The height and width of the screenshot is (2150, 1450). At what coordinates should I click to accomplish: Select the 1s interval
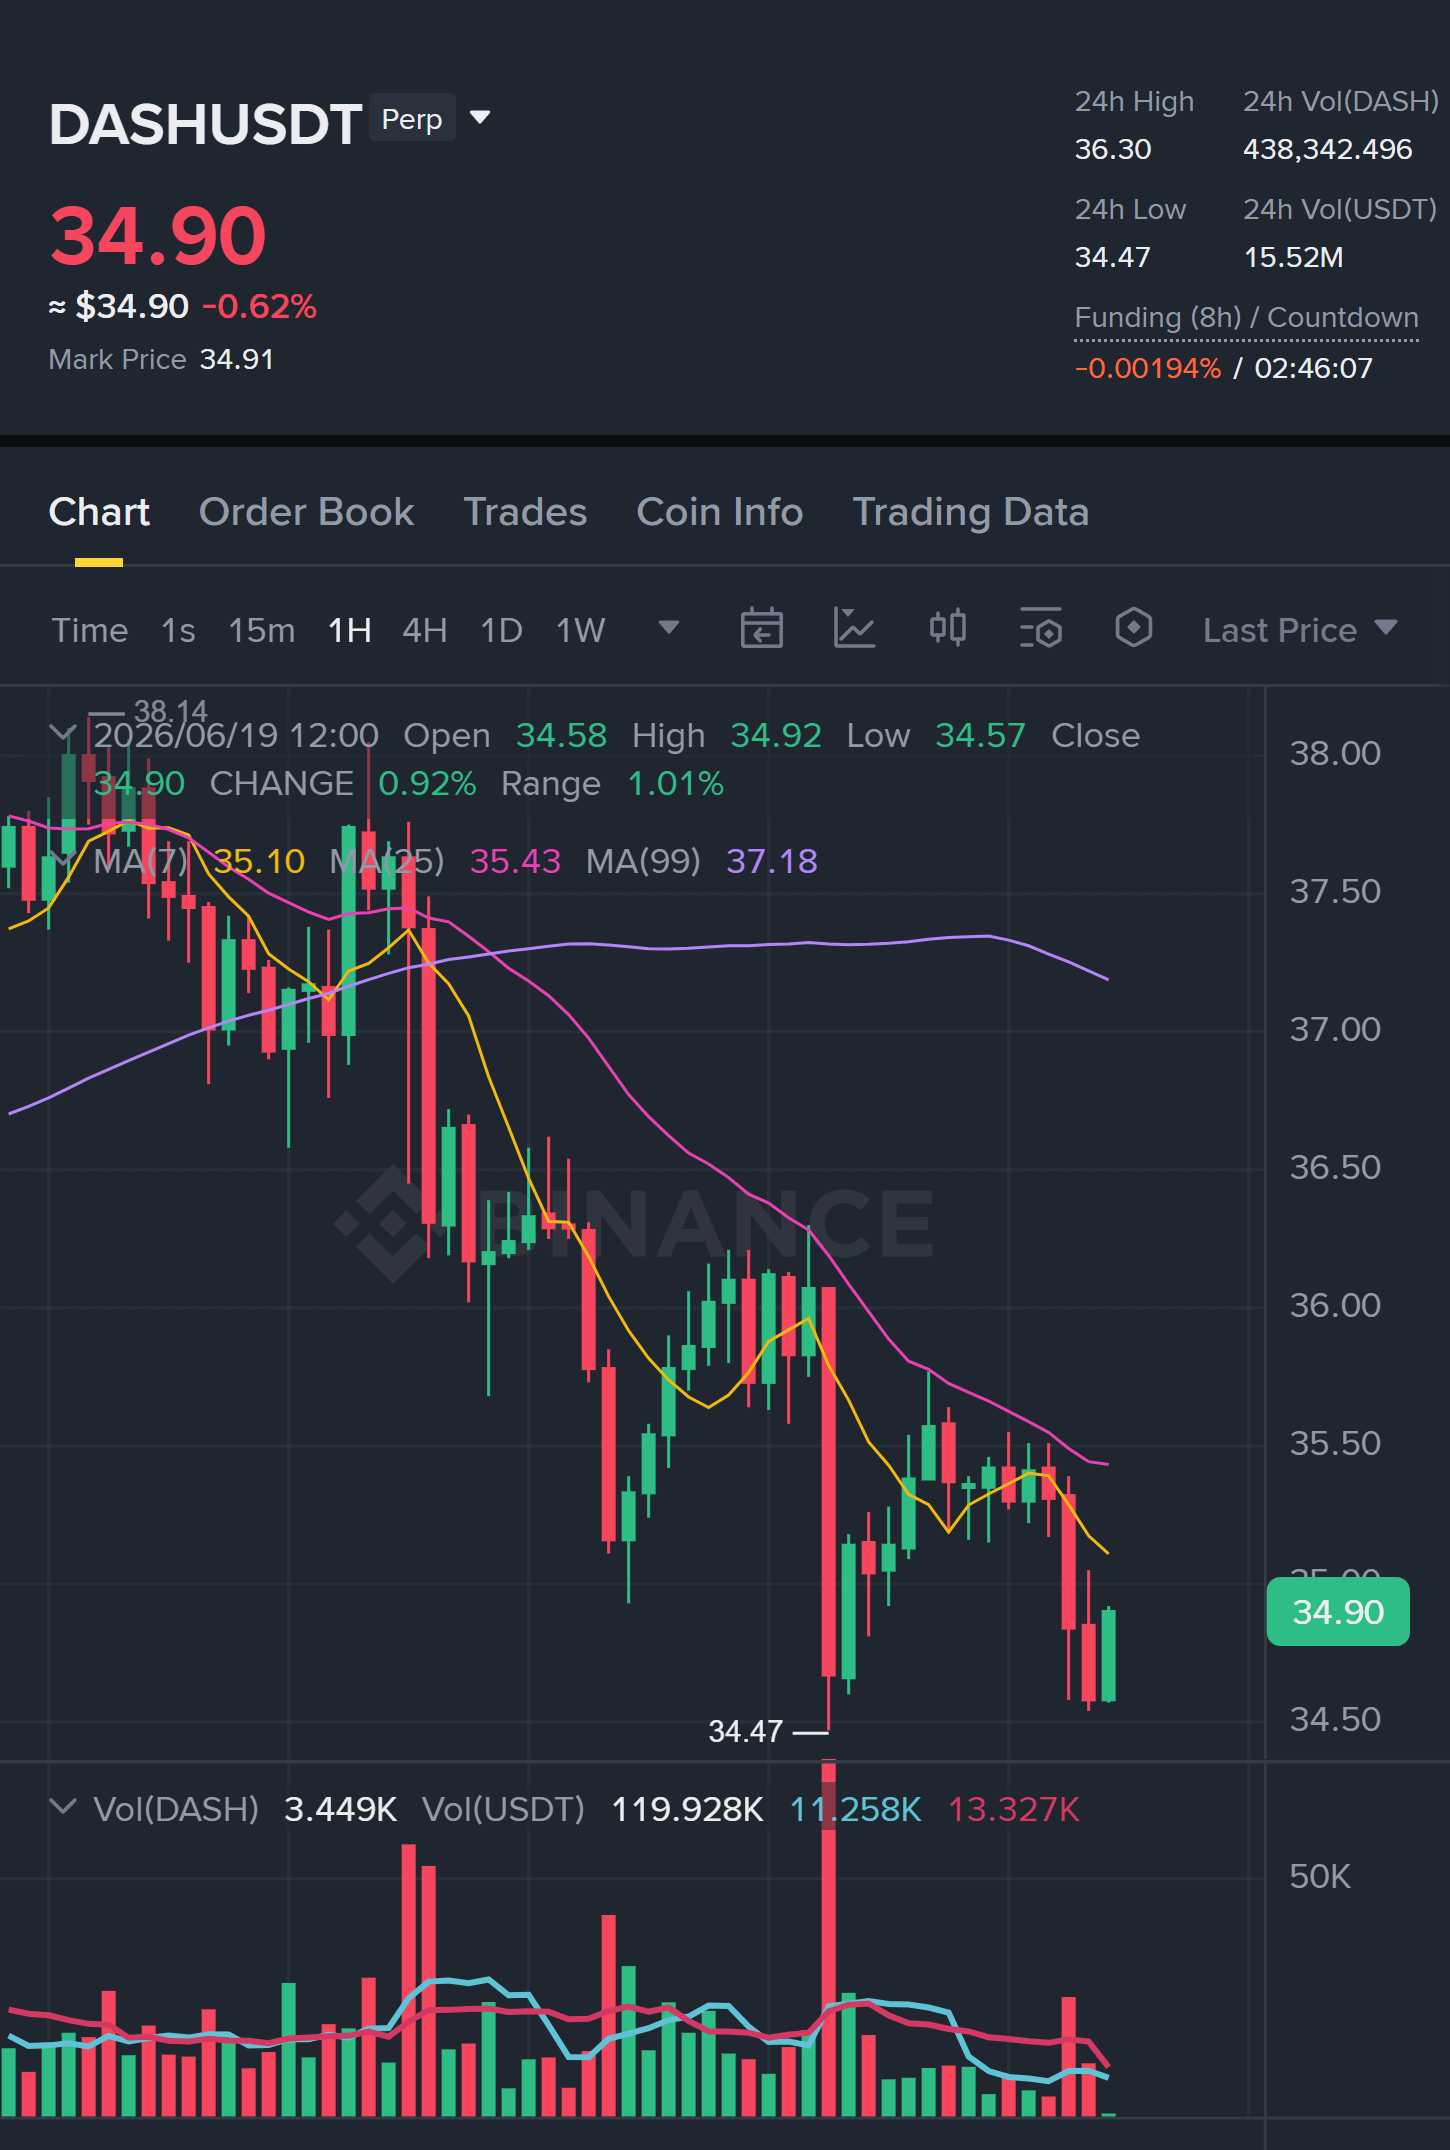pyautogui.click(x=178, y=630)
